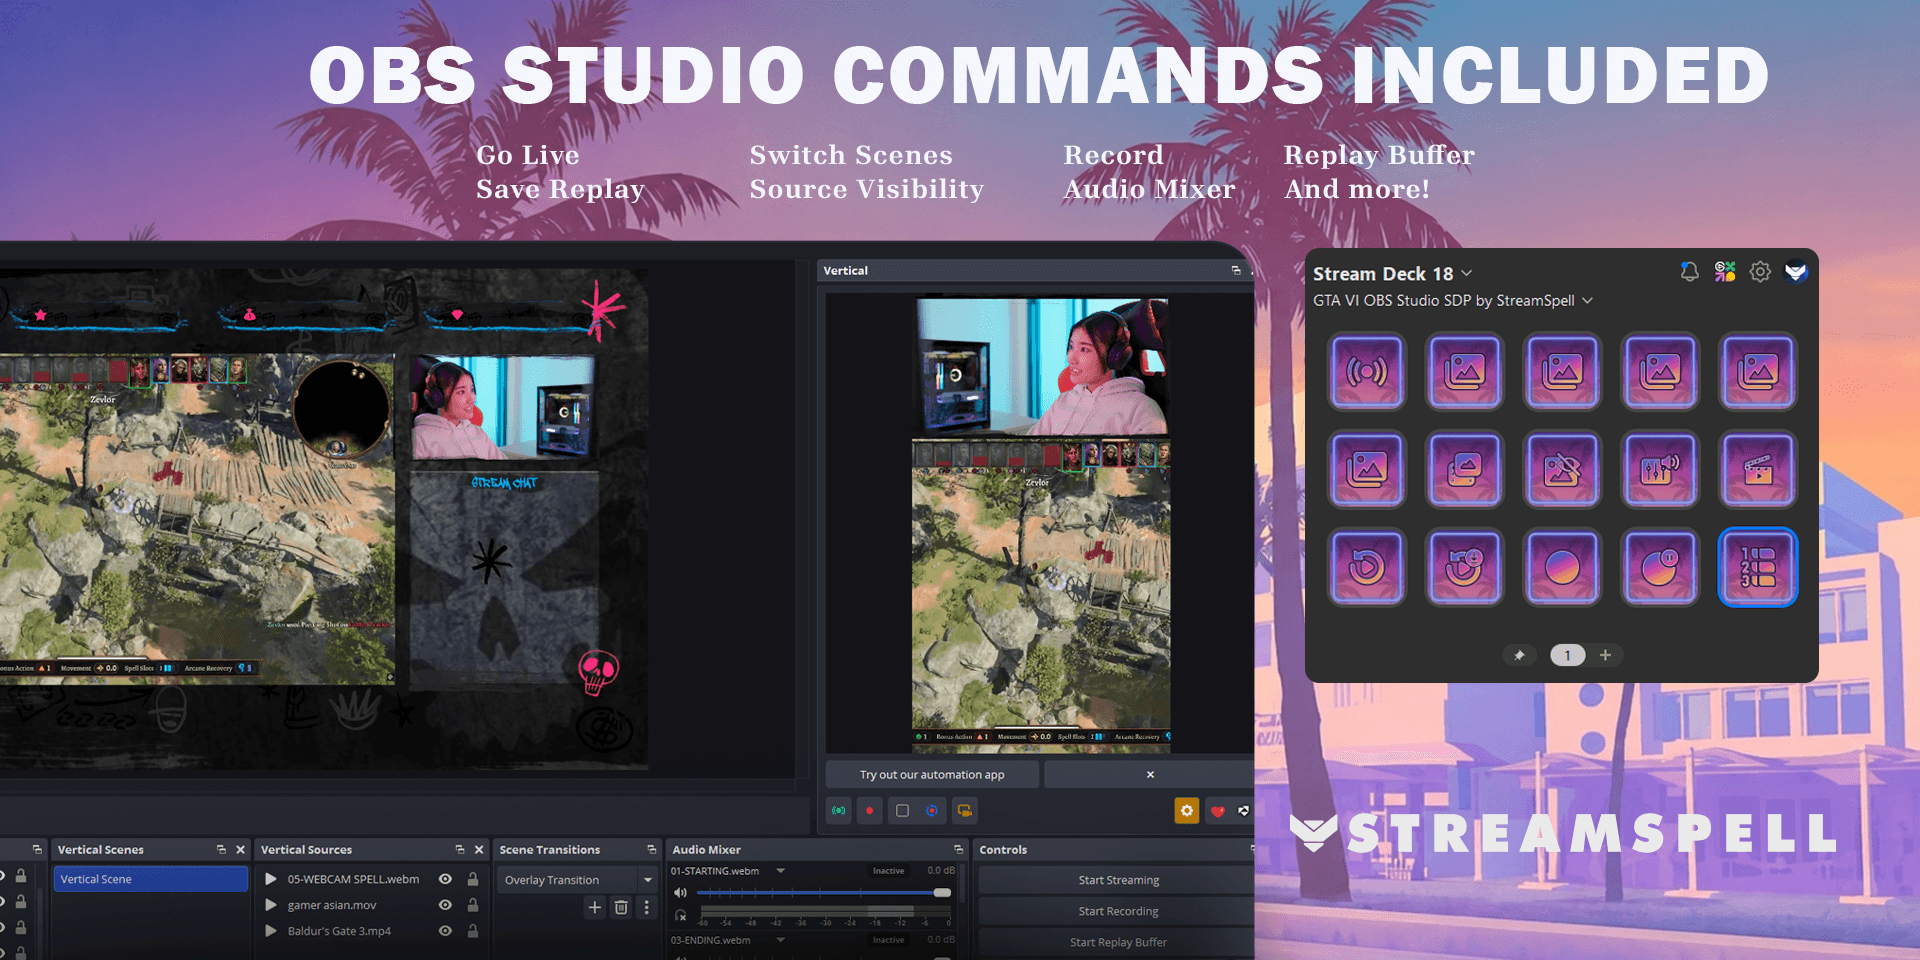Lock the 05-WEBCAM SPELL.webm source
Screen dimensions: 1920x960
tap(473, 879)
